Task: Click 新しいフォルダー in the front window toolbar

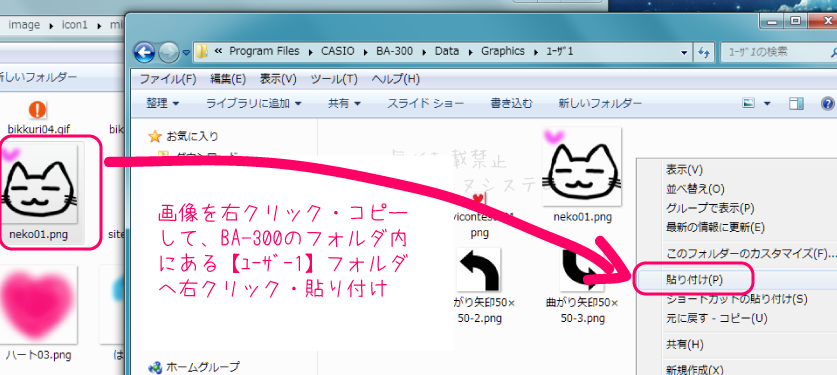Action: click(x=600, y=103)
